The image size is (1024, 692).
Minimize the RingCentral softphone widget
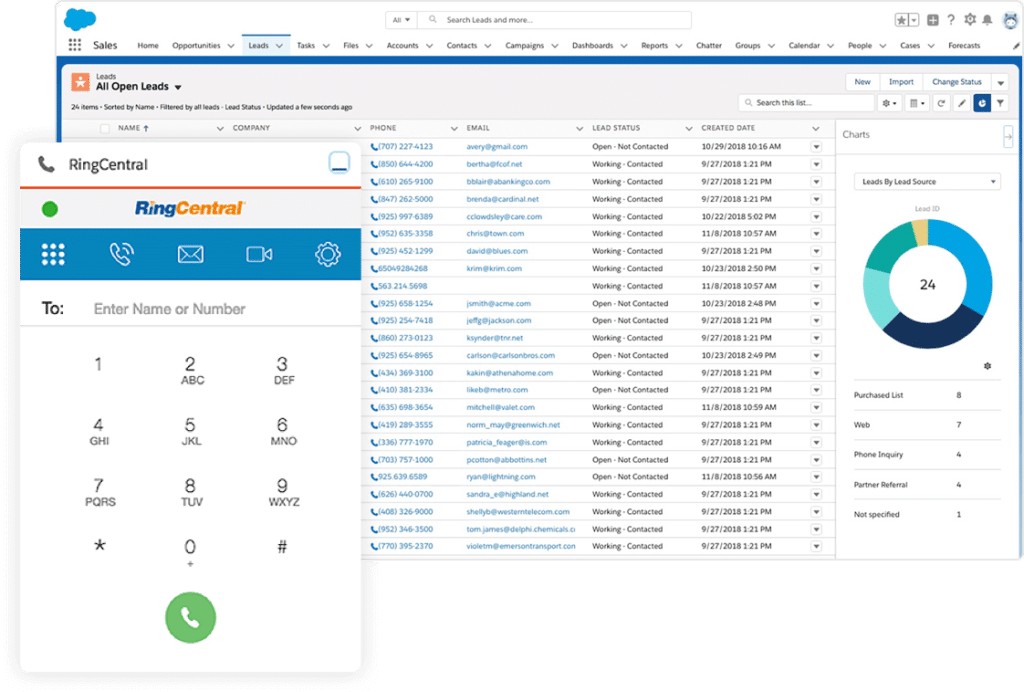coord(339,164)
